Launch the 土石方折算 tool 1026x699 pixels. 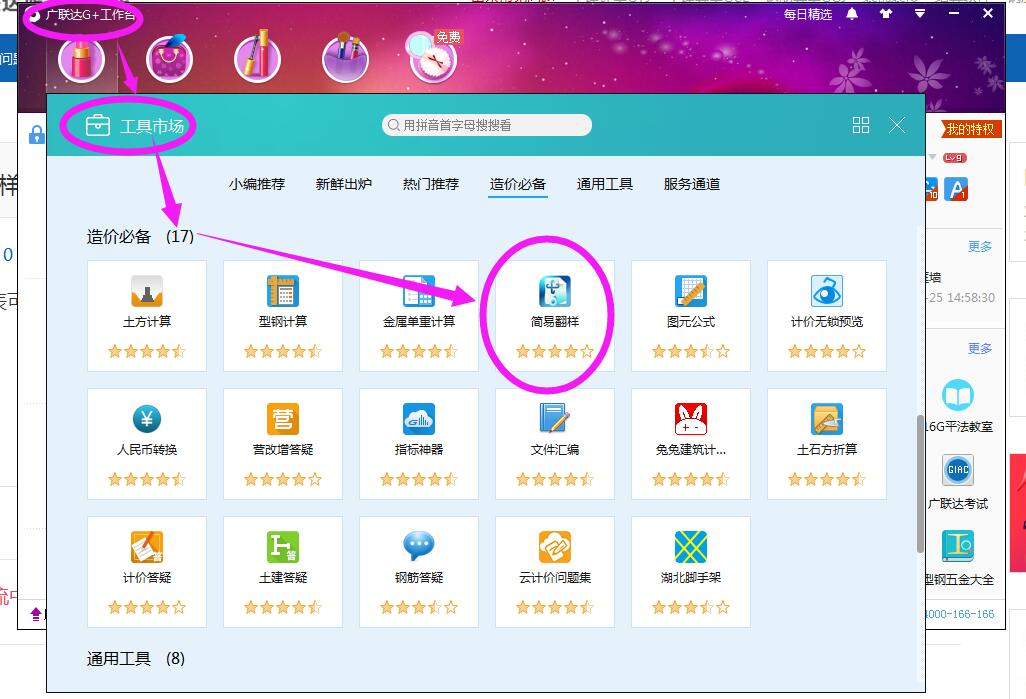point(827,444)
